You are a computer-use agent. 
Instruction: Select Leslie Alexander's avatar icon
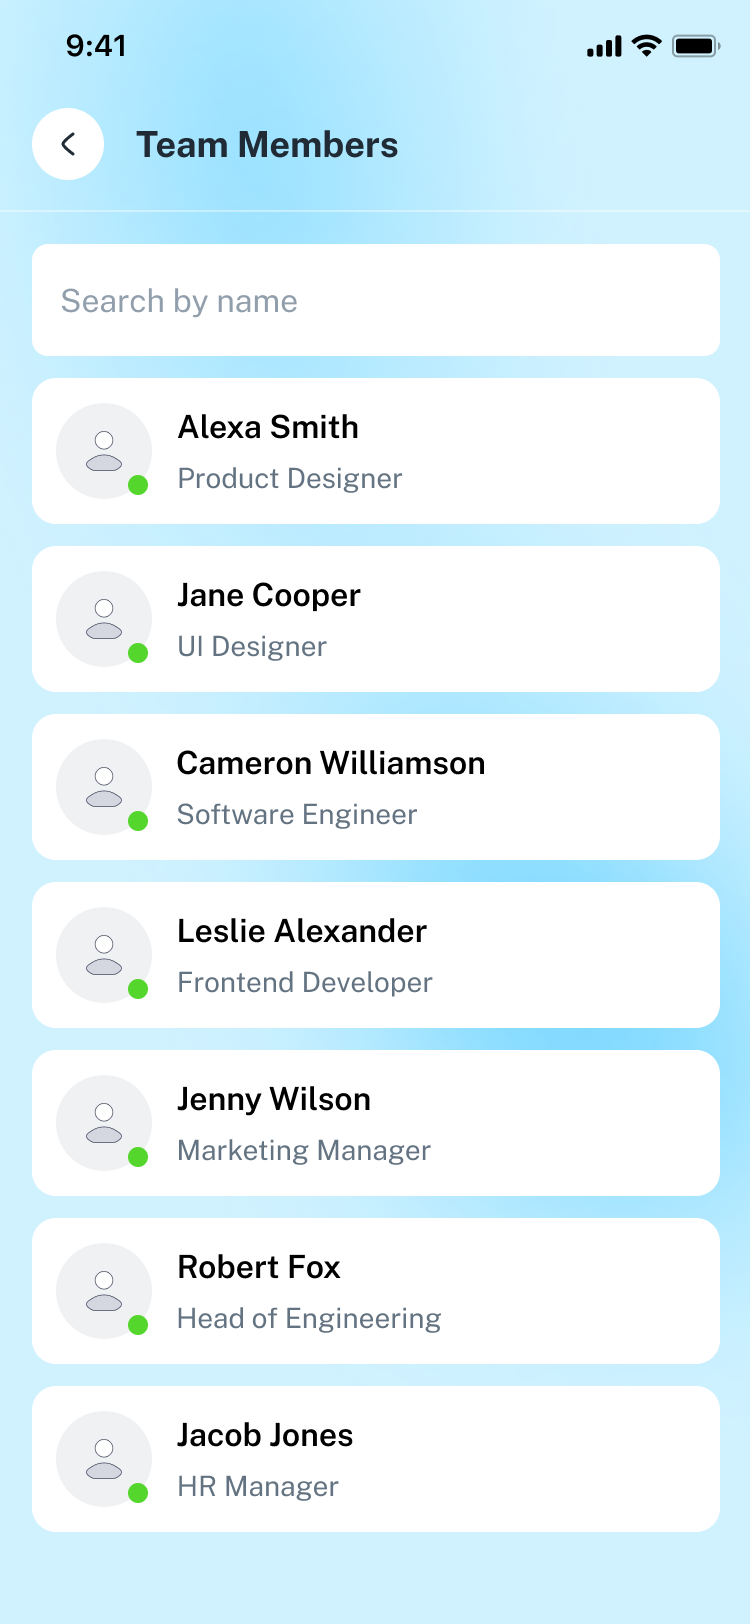(104, 955)
